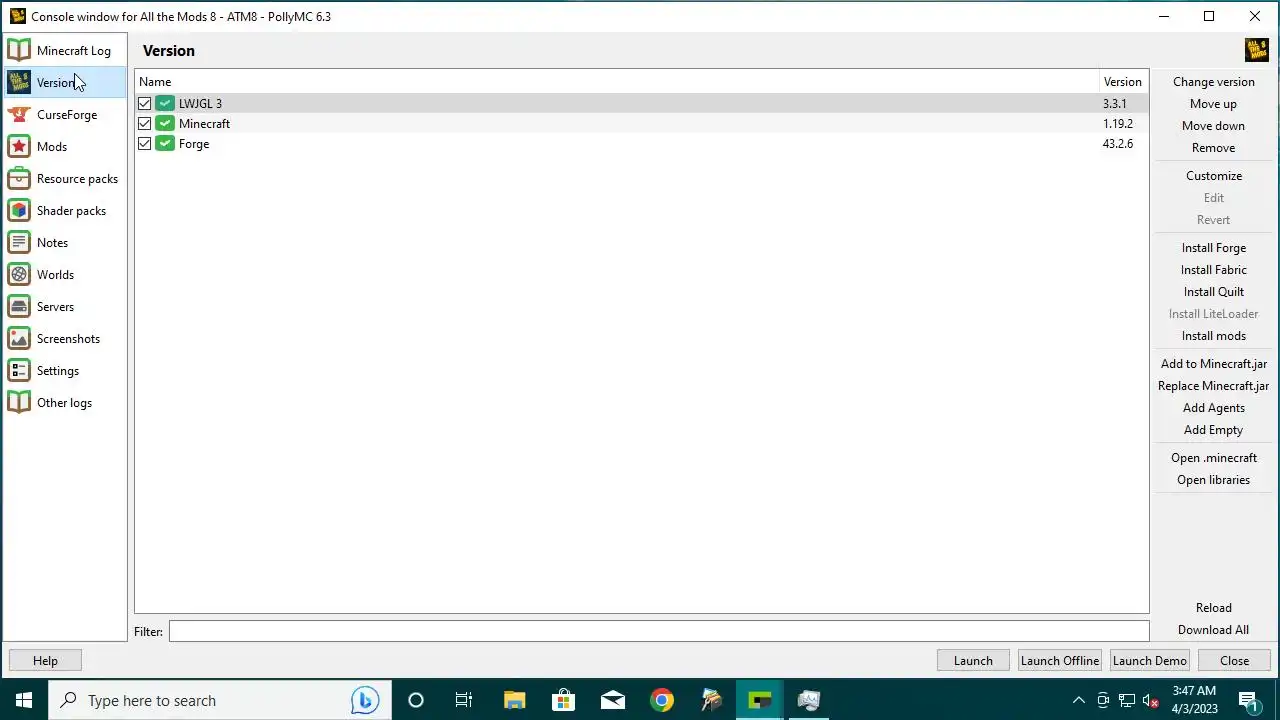Open the Worlds globe icon
This screenshot has width=1280, height=720.
tap(19, 275)
